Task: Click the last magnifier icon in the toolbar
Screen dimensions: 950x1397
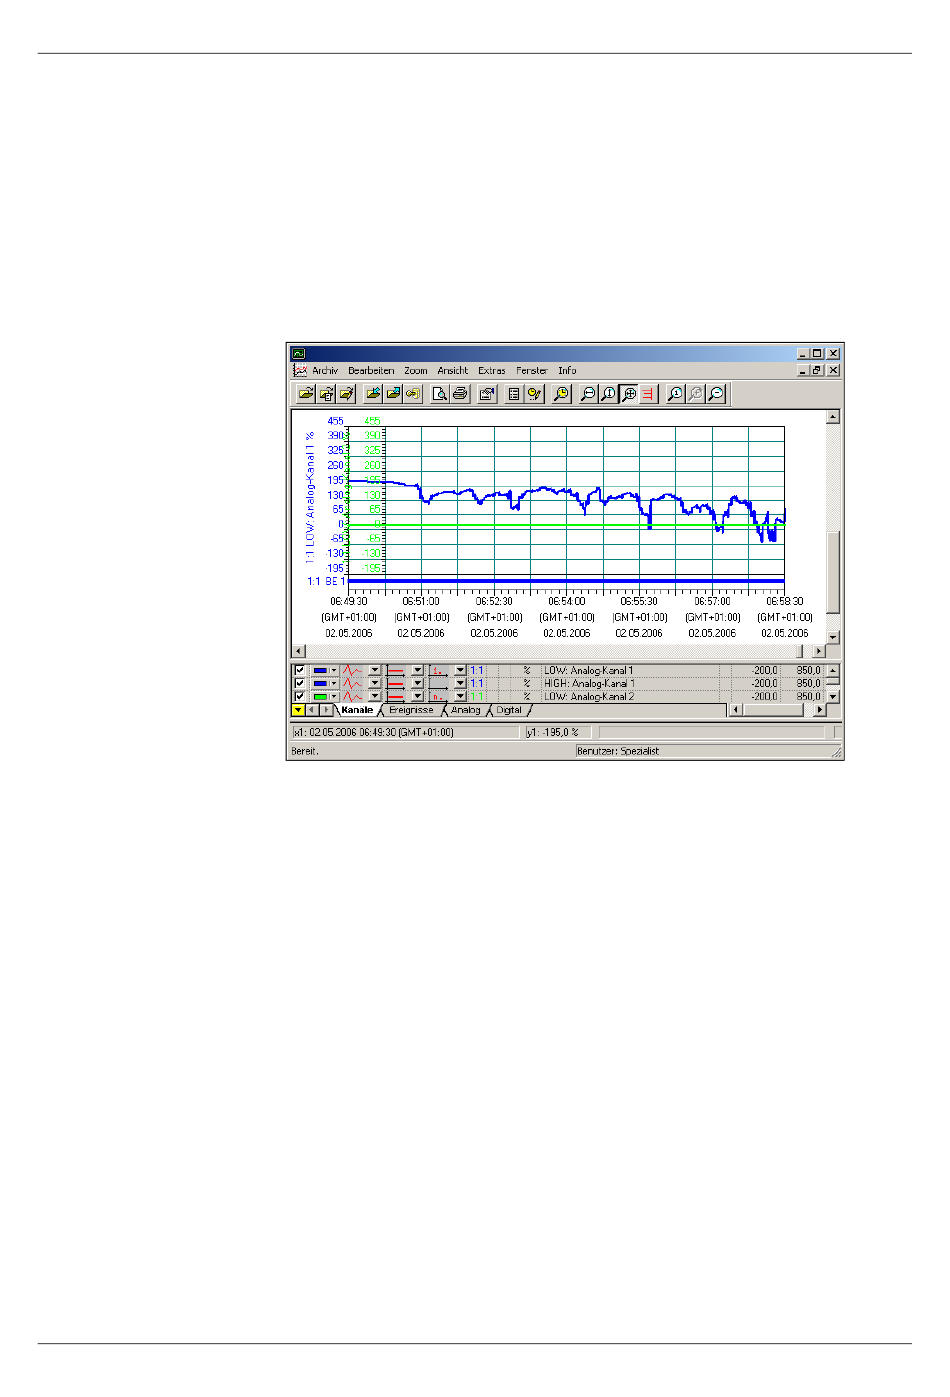Action: (716, 394)
